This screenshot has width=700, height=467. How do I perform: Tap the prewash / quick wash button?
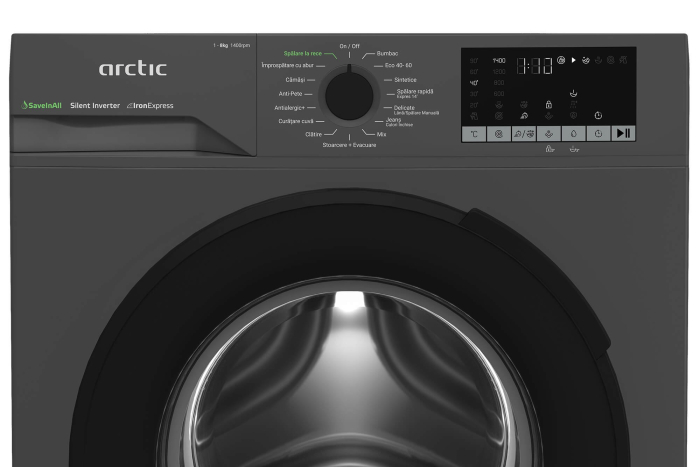click(524, 133)
